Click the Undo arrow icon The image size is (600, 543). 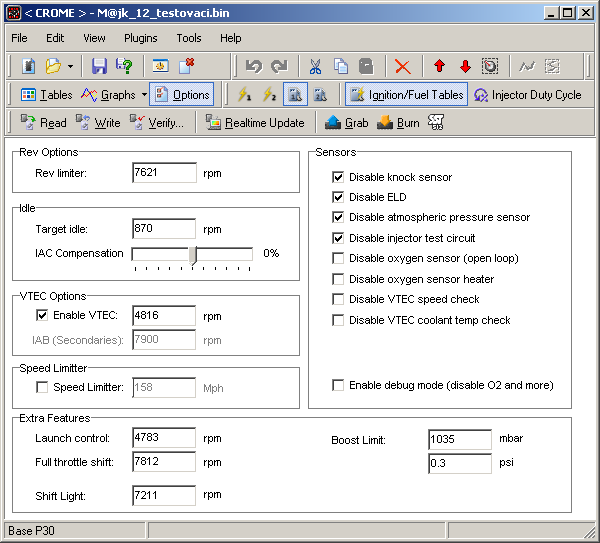[254, 66]
